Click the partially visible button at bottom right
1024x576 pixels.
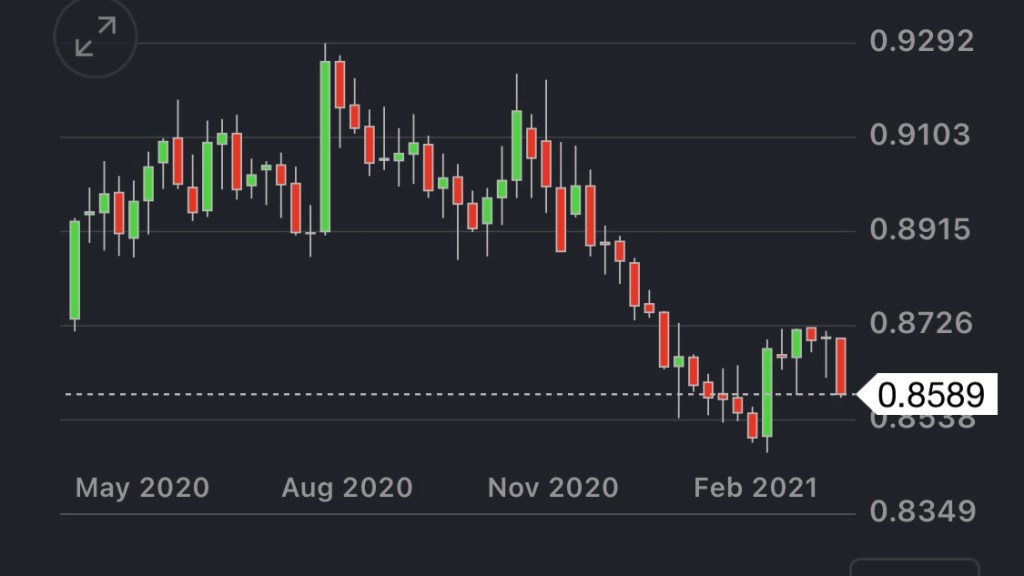click(914, 567)
